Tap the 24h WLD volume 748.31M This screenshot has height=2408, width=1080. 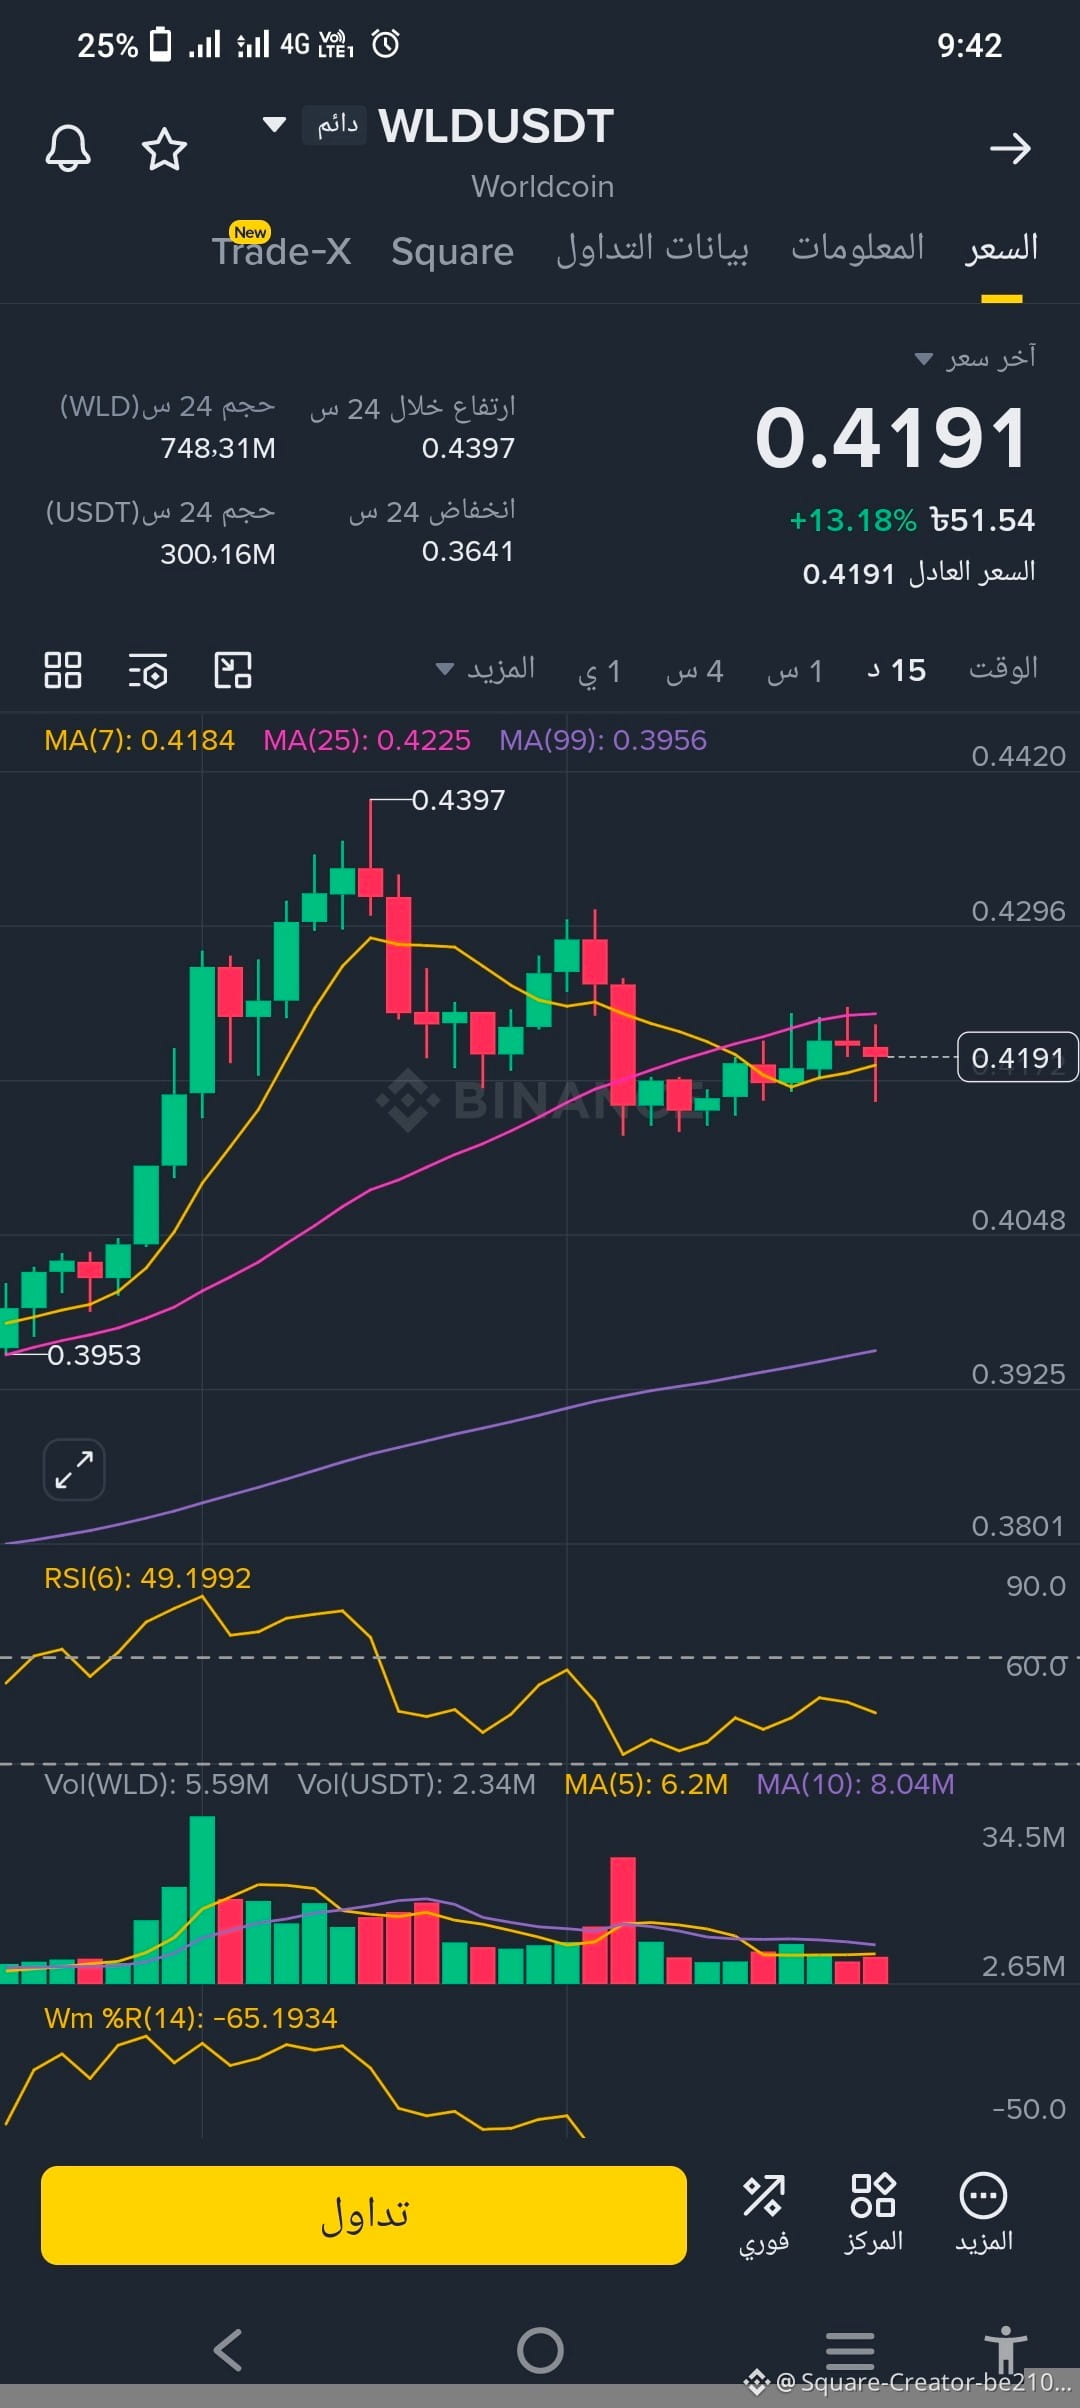tap(218, 448)
